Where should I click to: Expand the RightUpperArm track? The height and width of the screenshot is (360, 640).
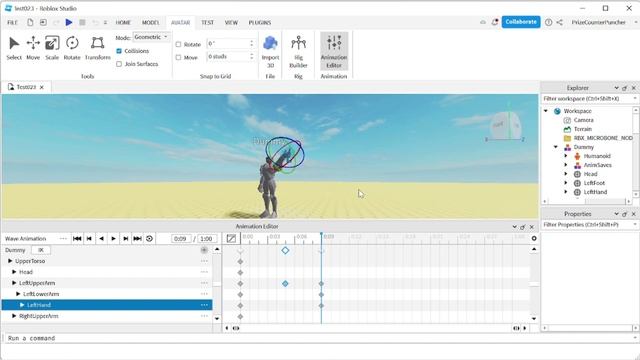14,316
